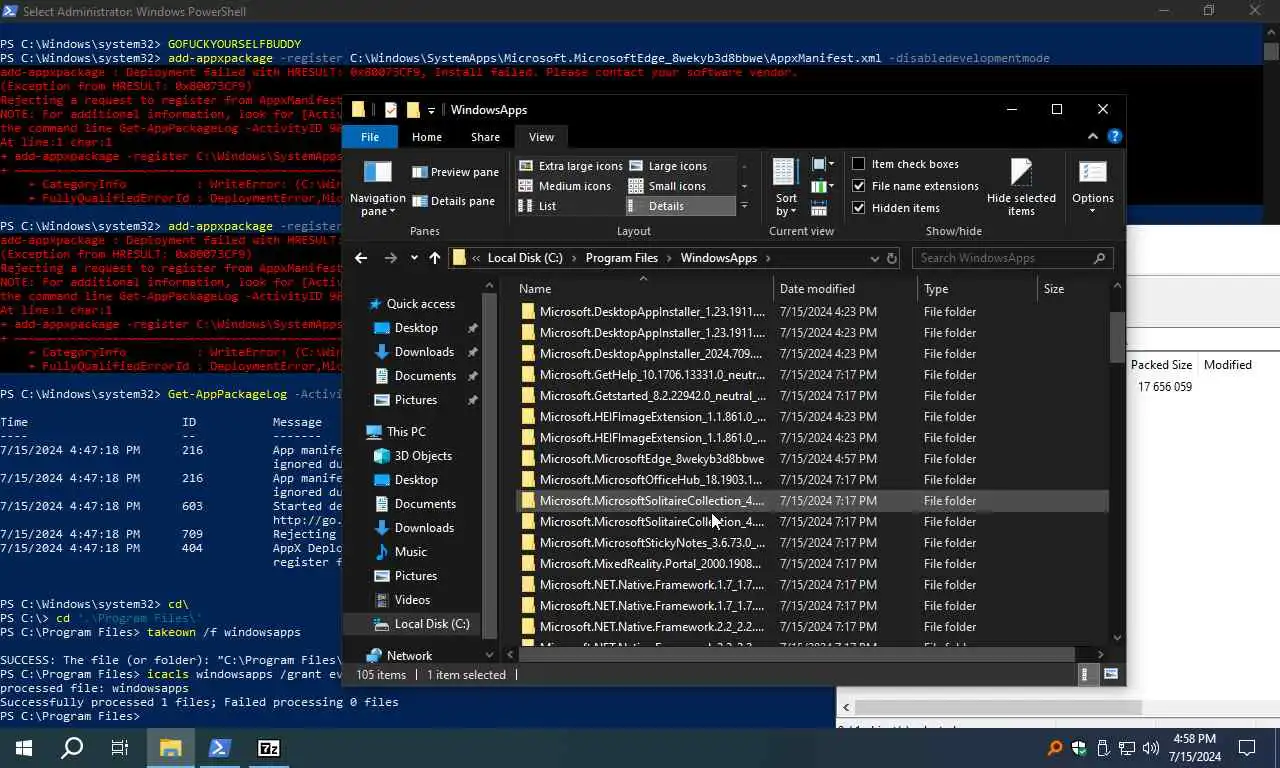Open the Navigation pane dropdown button
This screenshot has width=1280, height=768.
pos(377,188)
